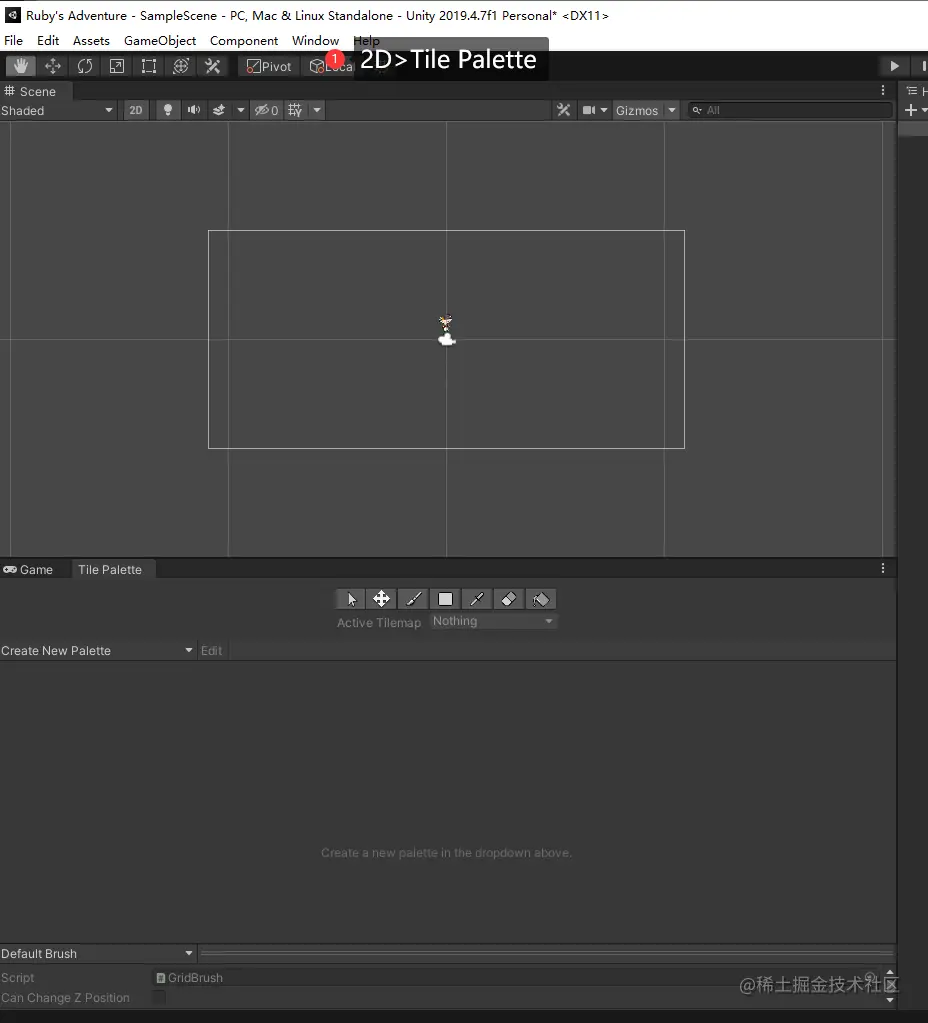The height and width of the screenshot is (1023, 928).
Task: Open custom editor tools in main toolbar
Action: 213,66
